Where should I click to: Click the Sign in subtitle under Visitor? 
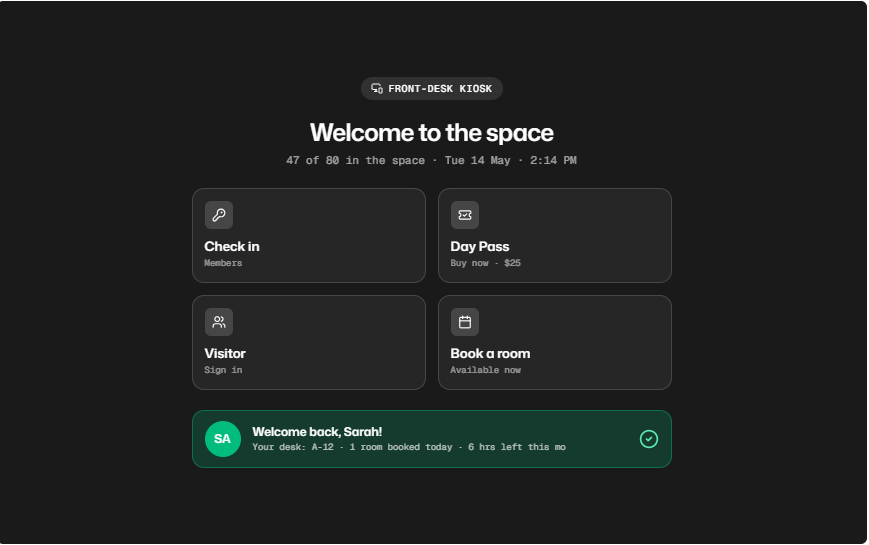pos(223,370)
